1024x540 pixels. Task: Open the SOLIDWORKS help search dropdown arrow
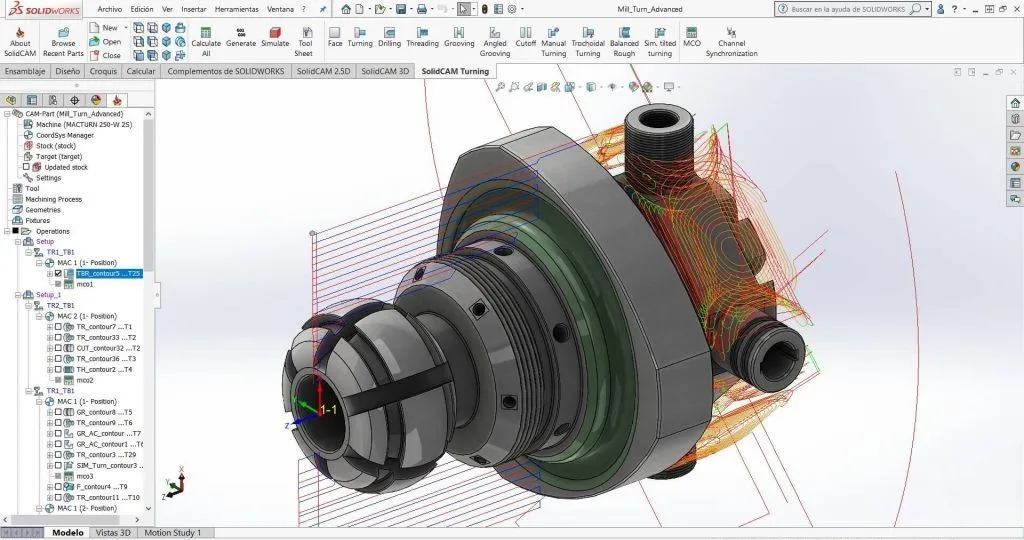click(x=927, y=9)
